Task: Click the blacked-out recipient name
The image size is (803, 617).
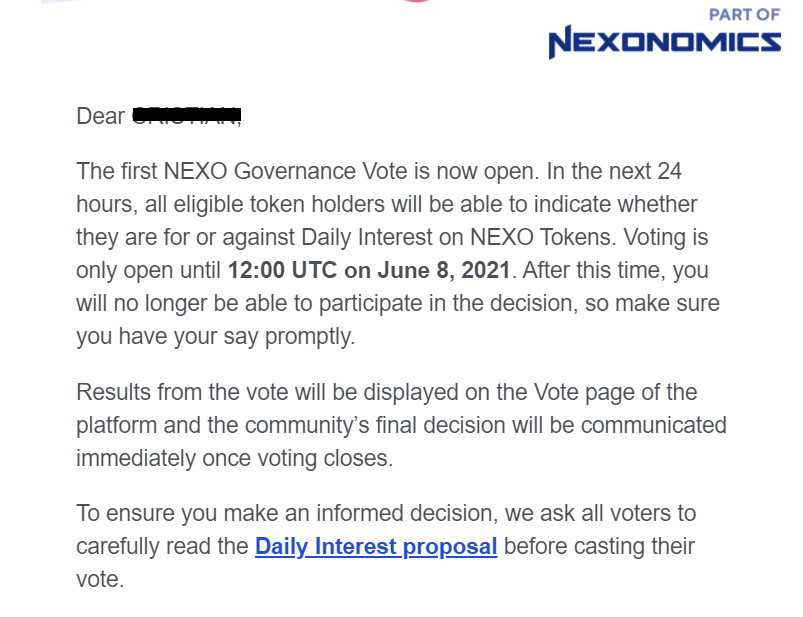Action: (x=187, y=115)
